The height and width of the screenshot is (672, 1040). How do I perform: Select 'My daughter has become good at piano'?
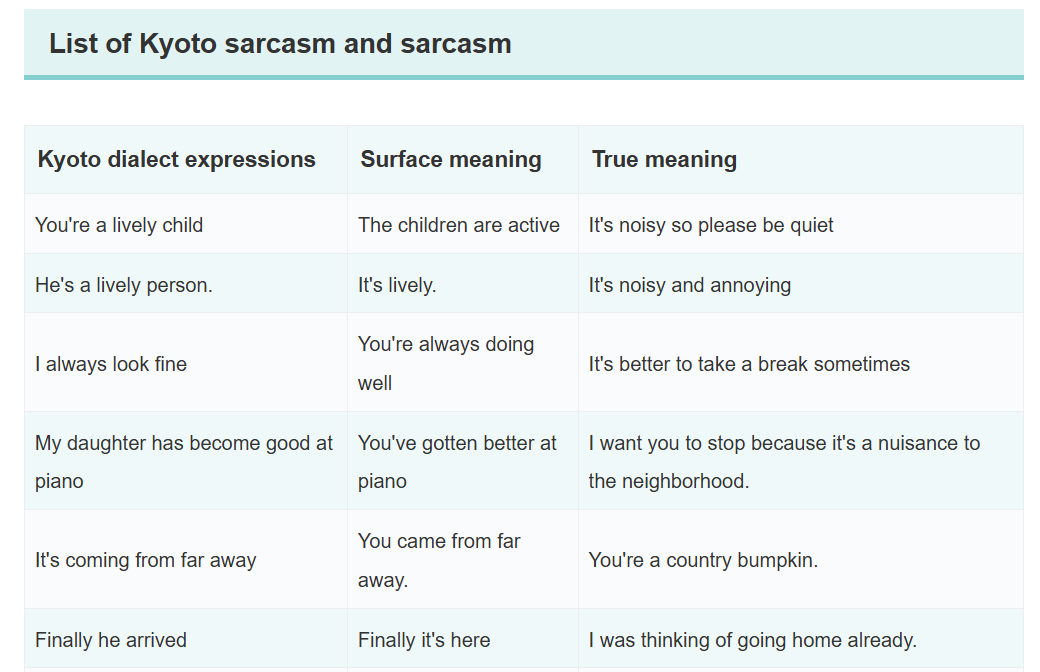pos(186,461)
